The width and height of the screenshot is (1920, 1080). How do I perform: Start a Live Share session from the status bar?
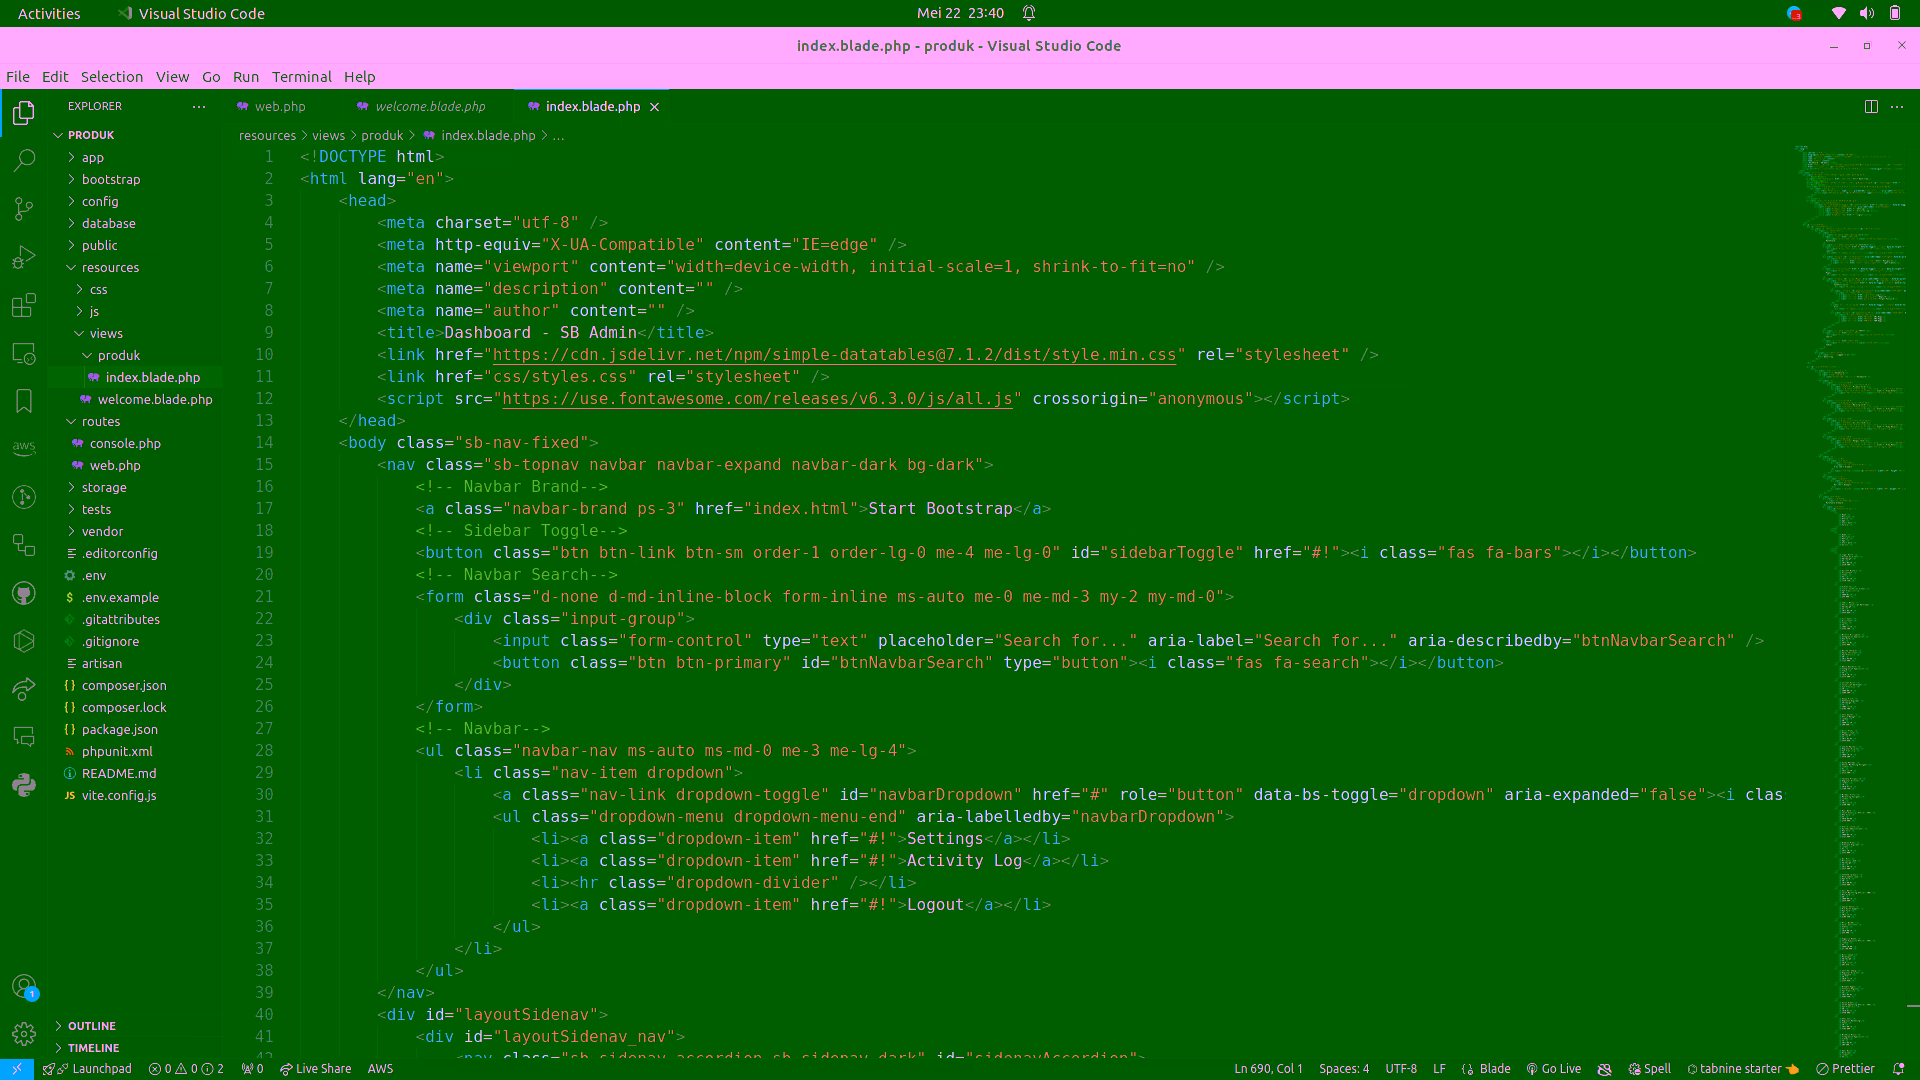(x=315, y=1068)
